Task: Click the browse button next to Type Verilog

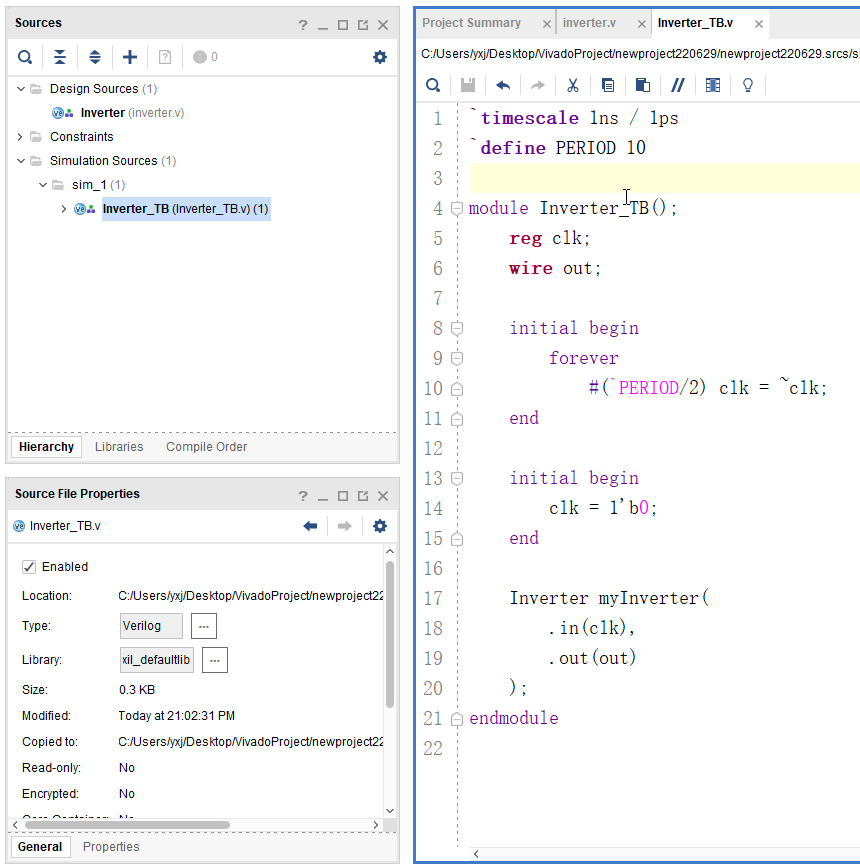Action: 204,626
